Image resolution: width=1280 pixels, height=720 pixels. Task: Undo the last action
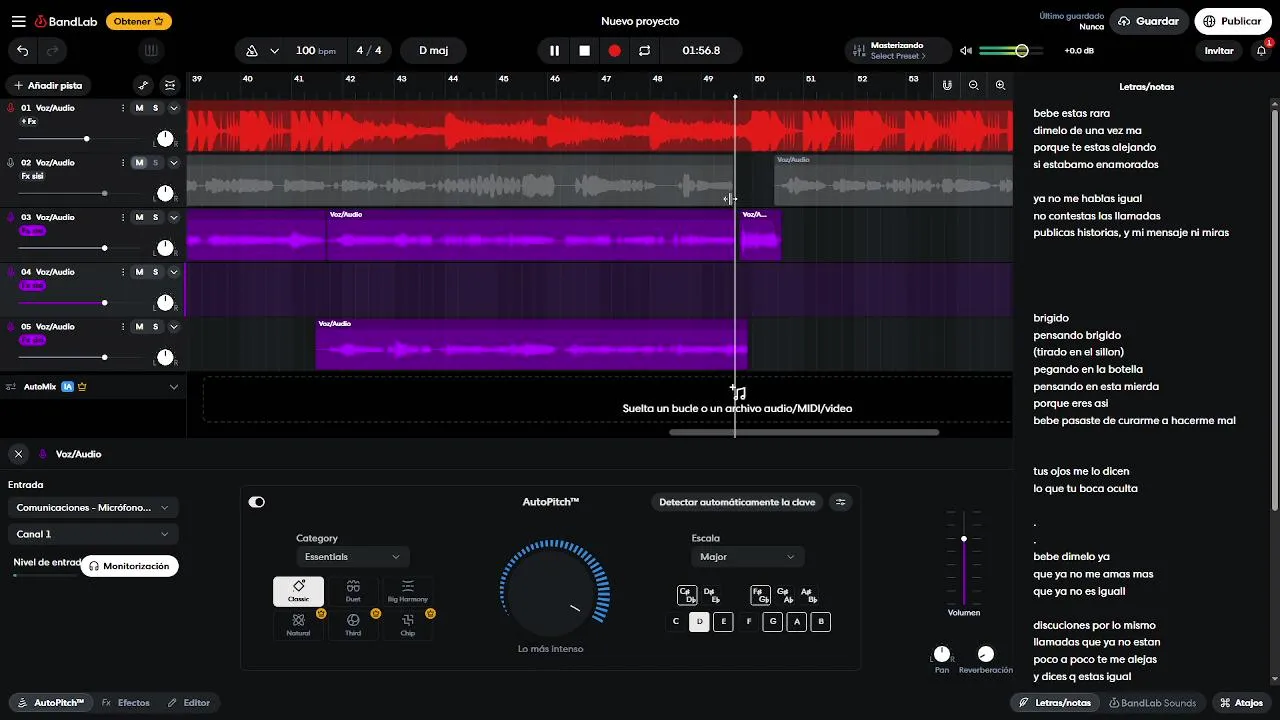[23, 50]
